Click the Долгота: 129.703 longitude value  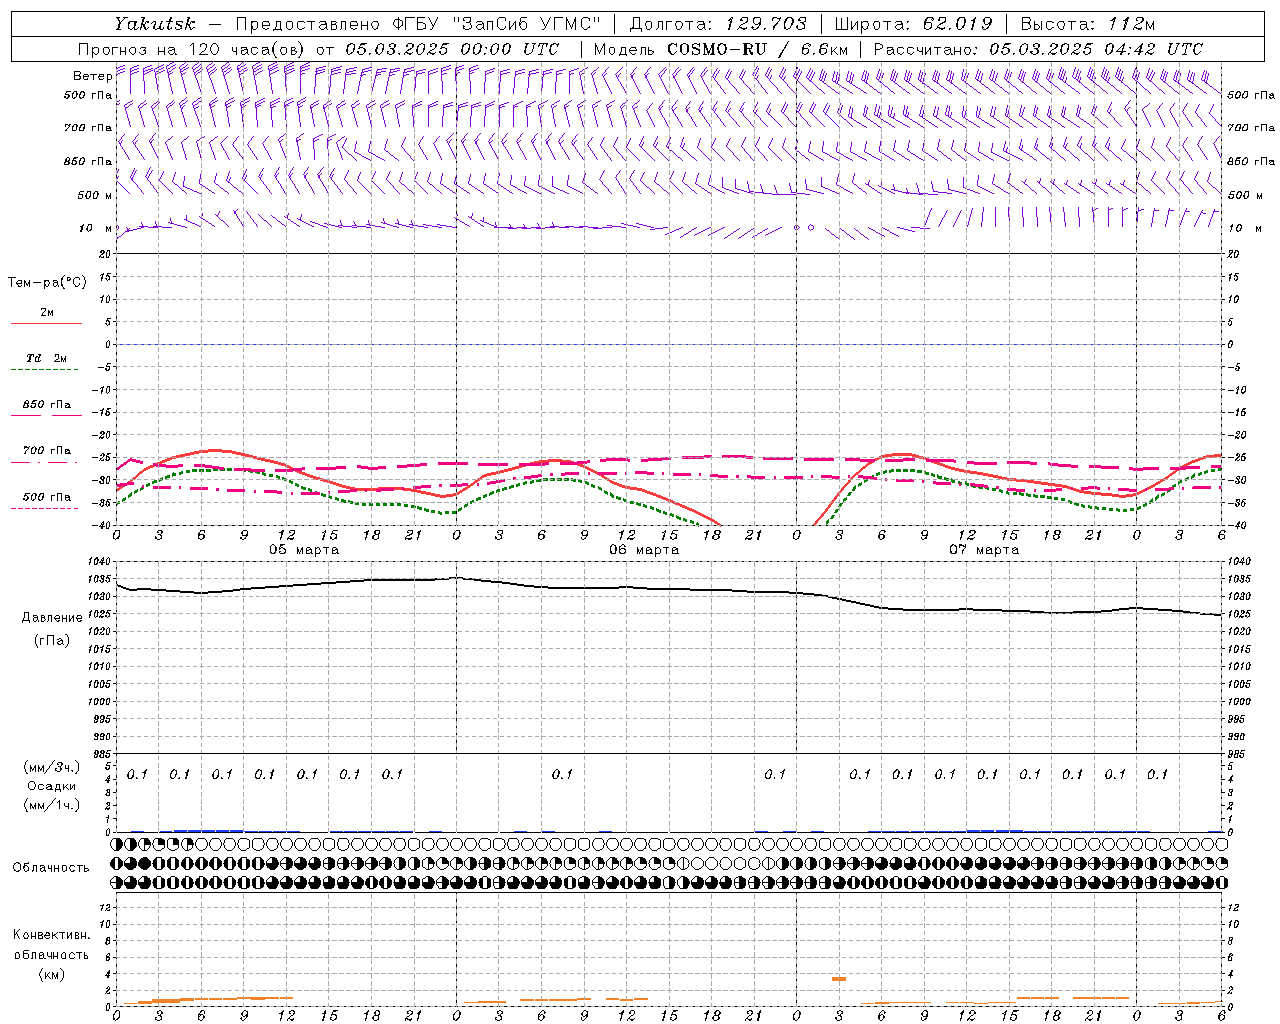[x=717, y=24]
